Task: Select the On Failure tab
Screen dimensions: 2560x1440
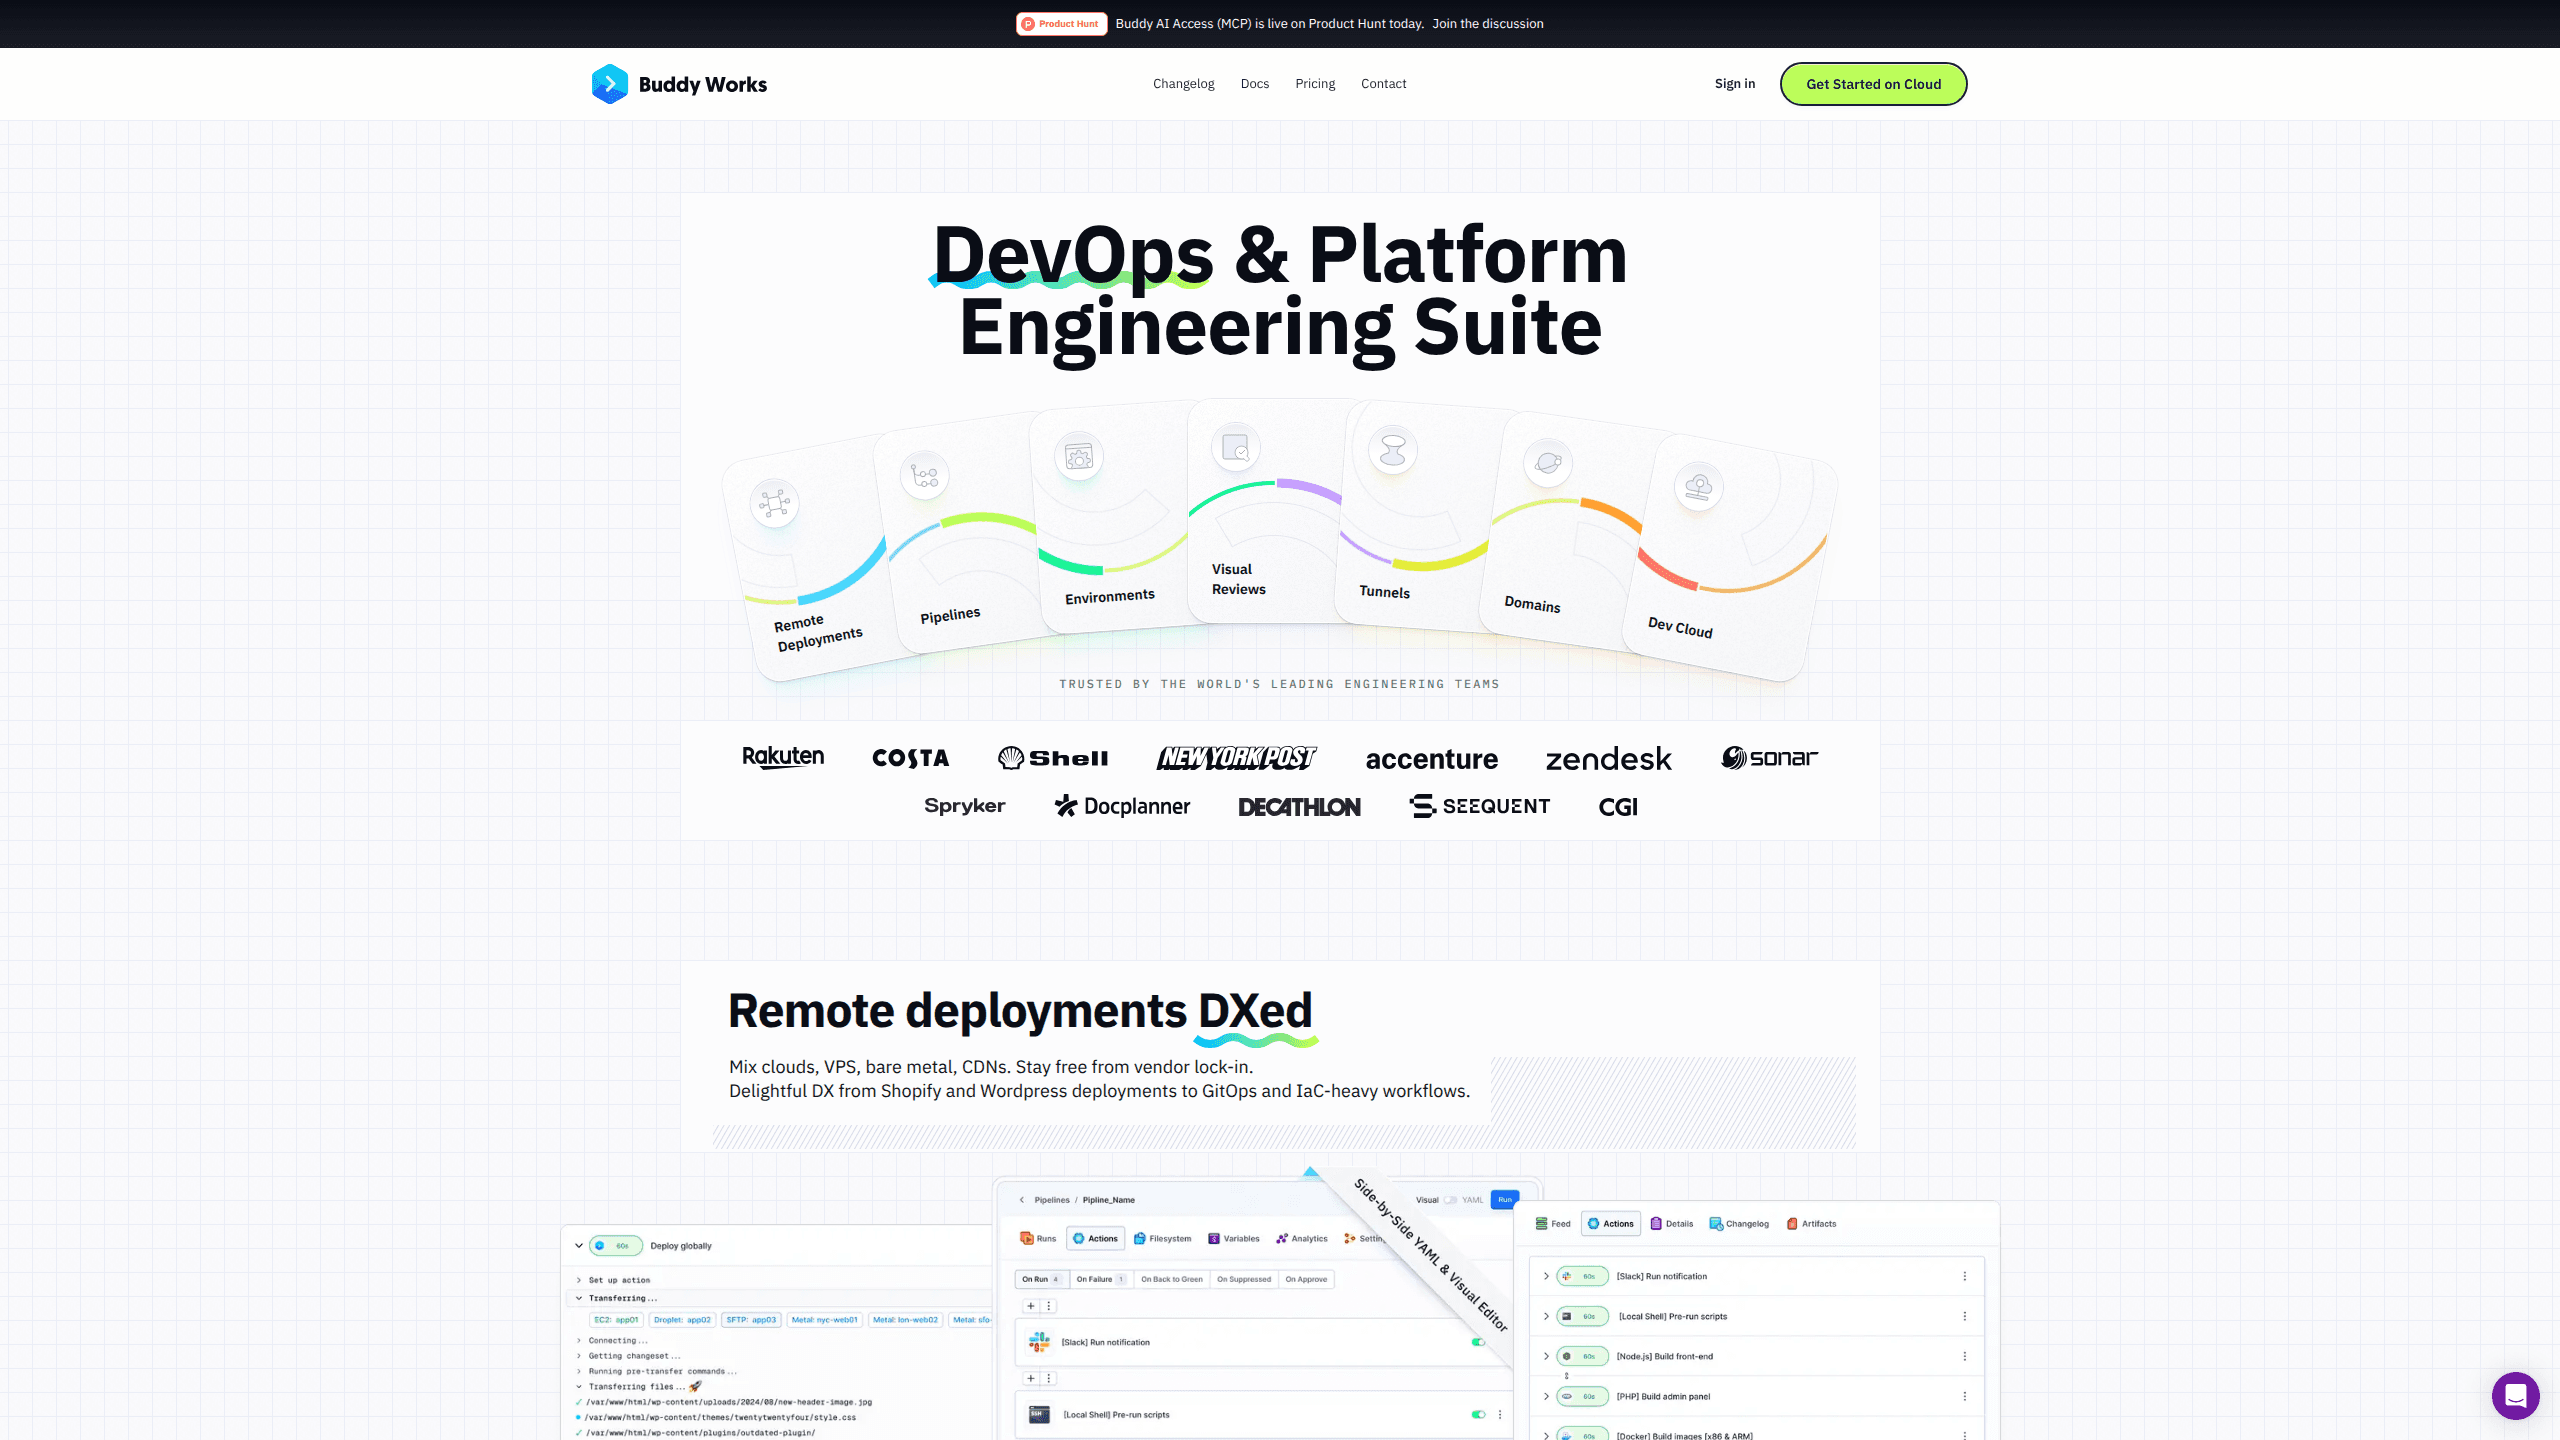Action: [x=1100, y=1279]
